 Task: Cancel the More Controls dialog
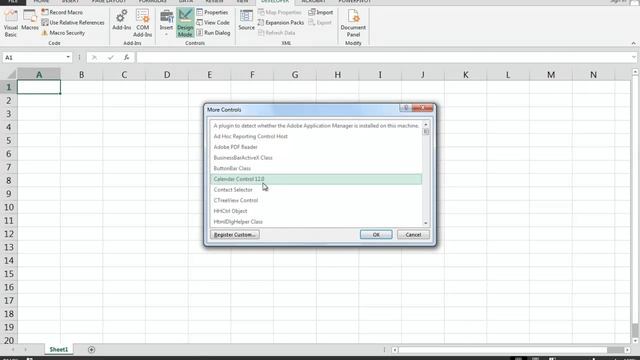413,235
